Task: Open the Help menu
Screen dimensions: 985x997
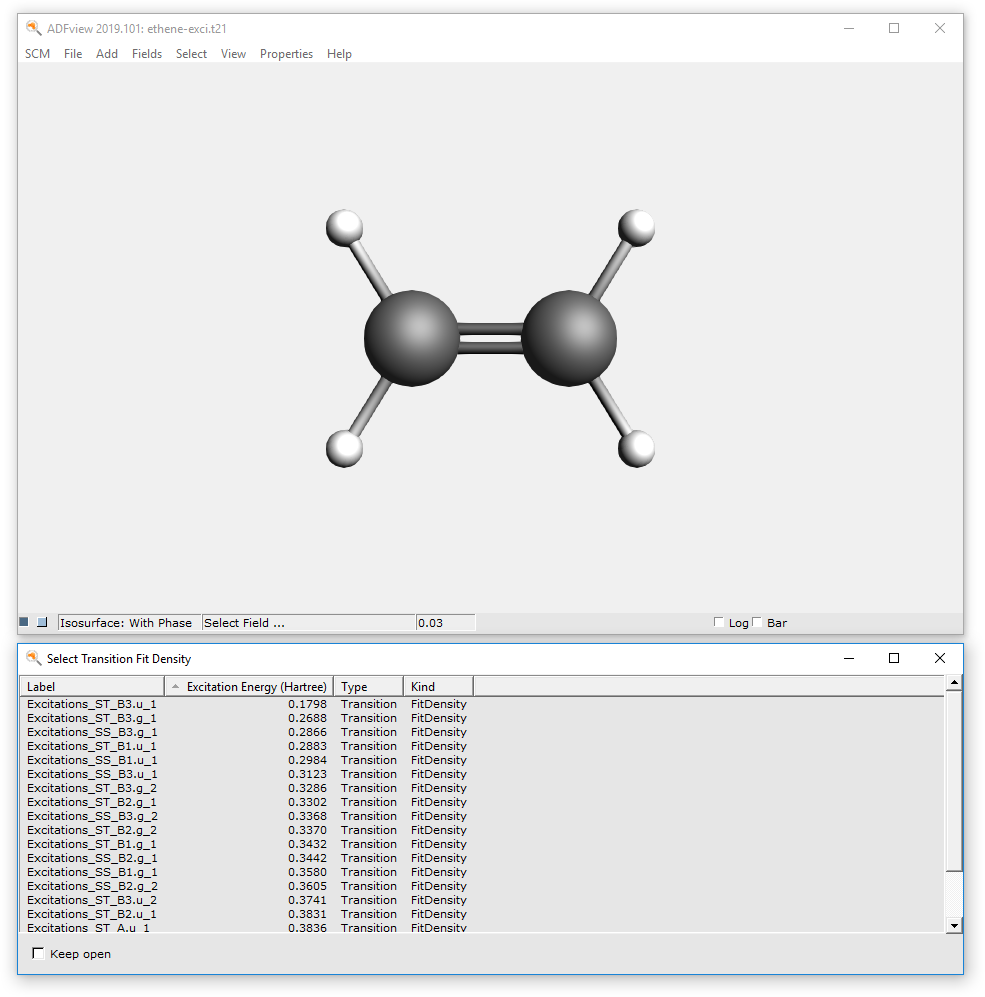Action: point(340,54)
